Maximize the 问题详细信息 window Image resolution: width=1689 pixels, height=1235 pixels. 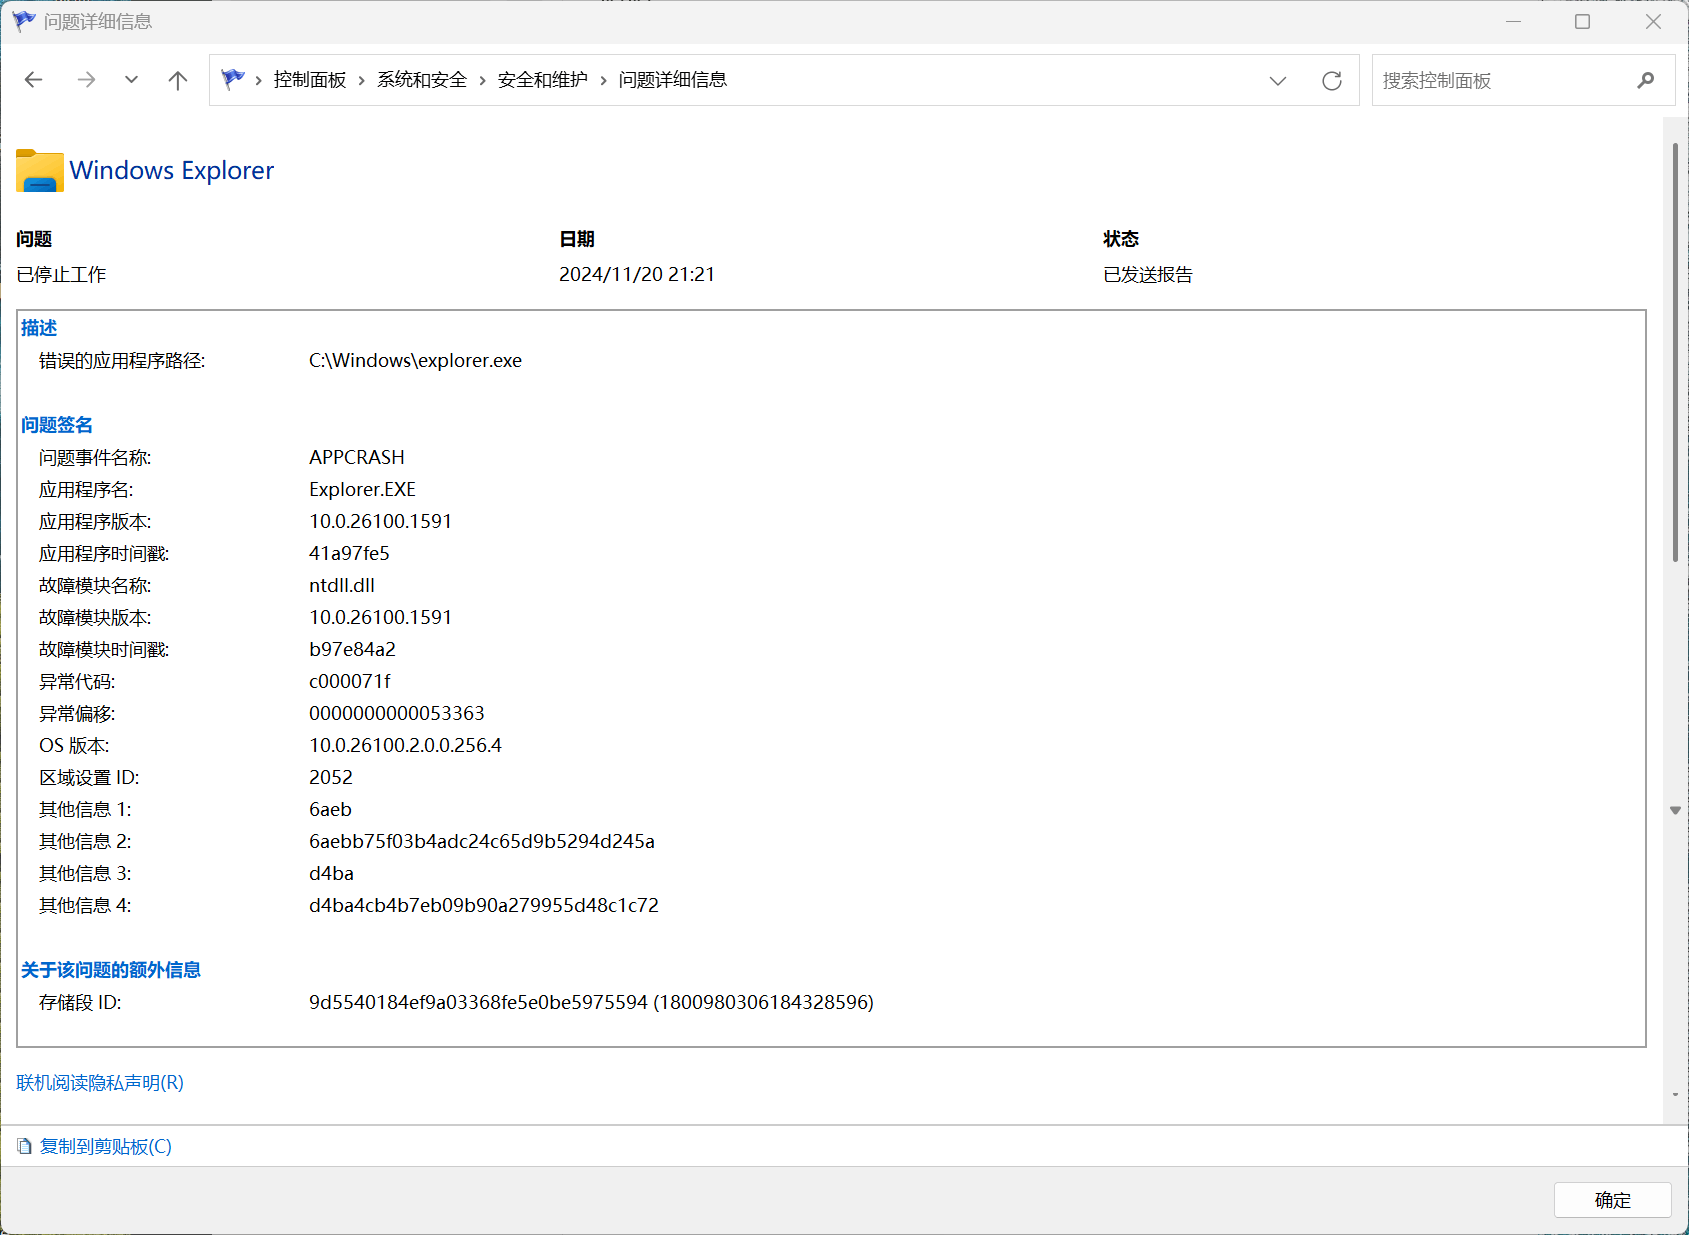(1582, 22)
